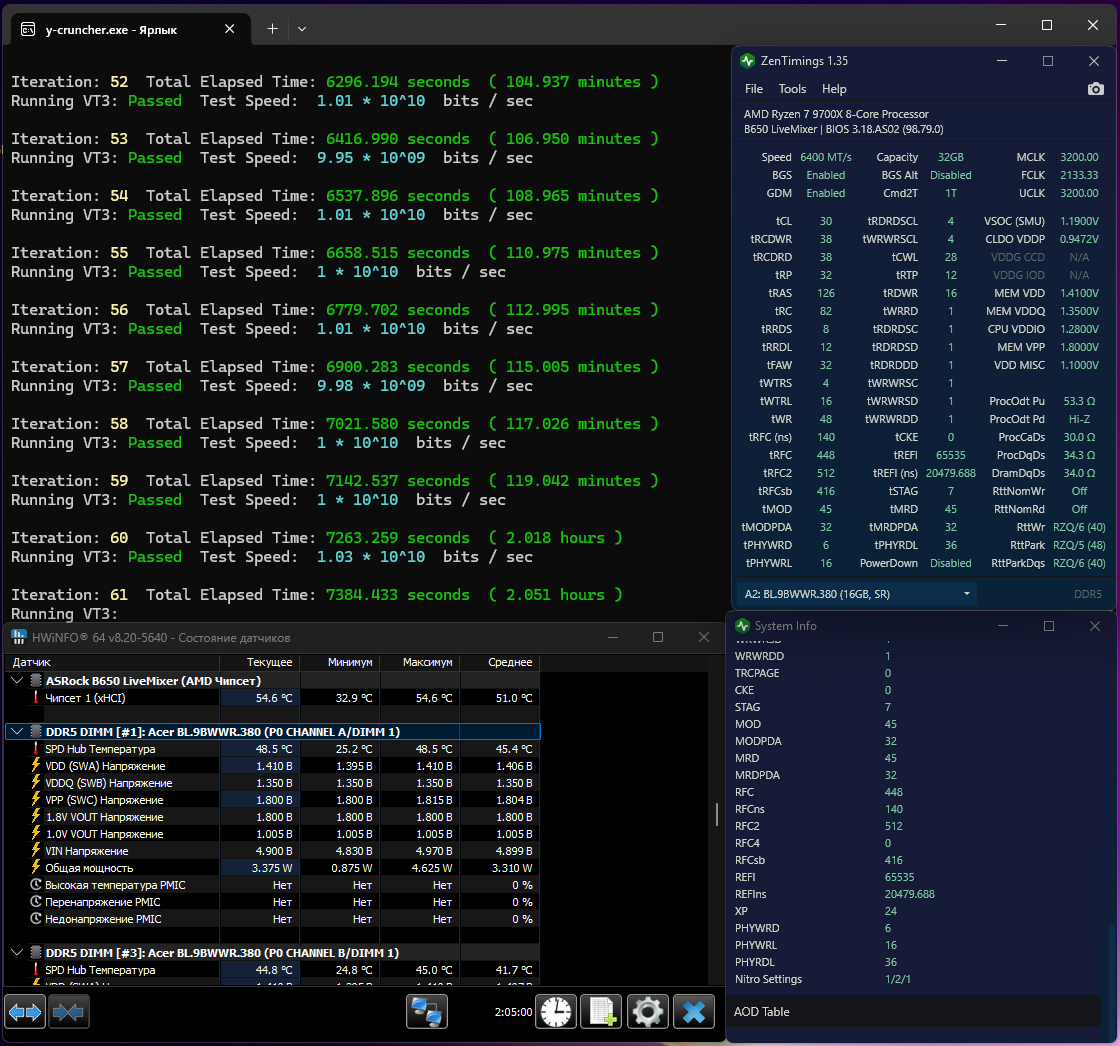This screenshot has width=1120, height=1046.
Task: Open terminal tab profile dropdown chevron
Action: point(302,29)
